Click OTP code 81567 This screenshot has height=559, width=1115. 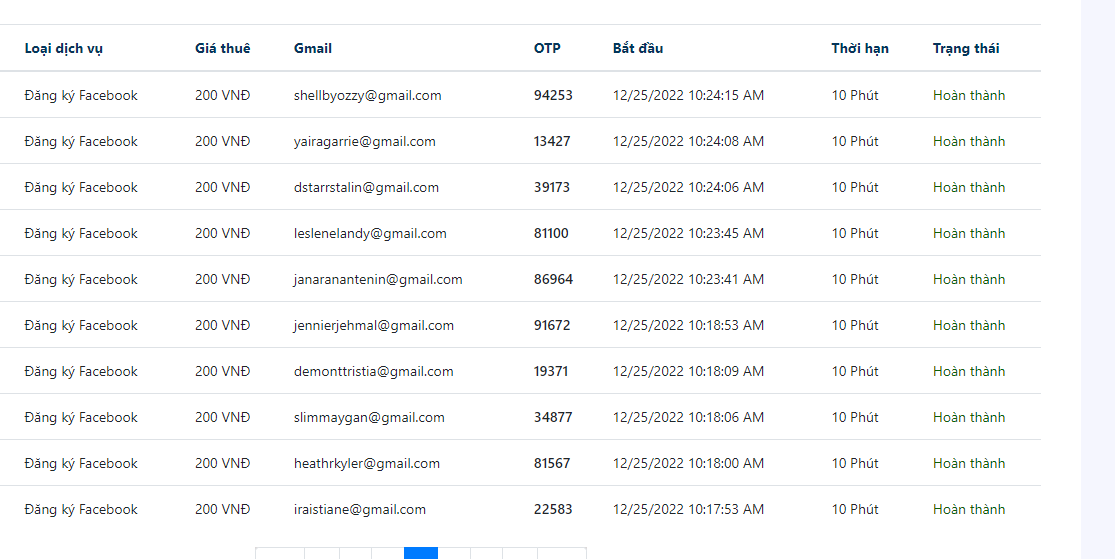pos(552,464)
